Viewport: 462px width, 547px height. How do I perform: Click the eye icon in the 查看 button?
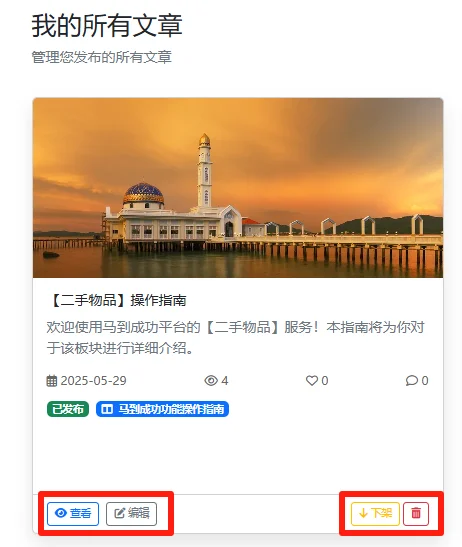click(61, 513)
